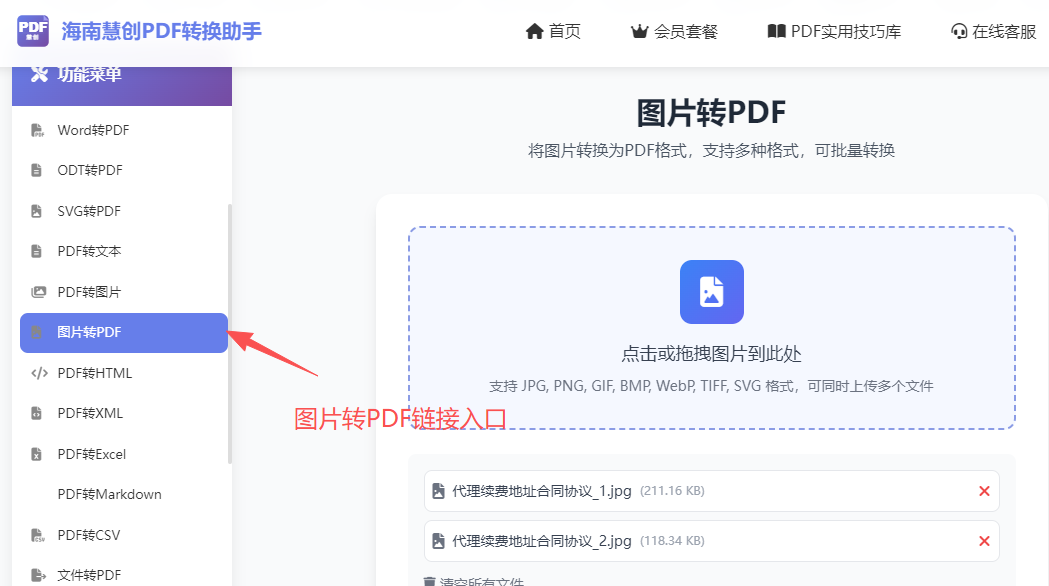The height and width of the screenshot is (586, 1049).
Task: Click the headset icon for 在线客服
Action: coord(959,31)
